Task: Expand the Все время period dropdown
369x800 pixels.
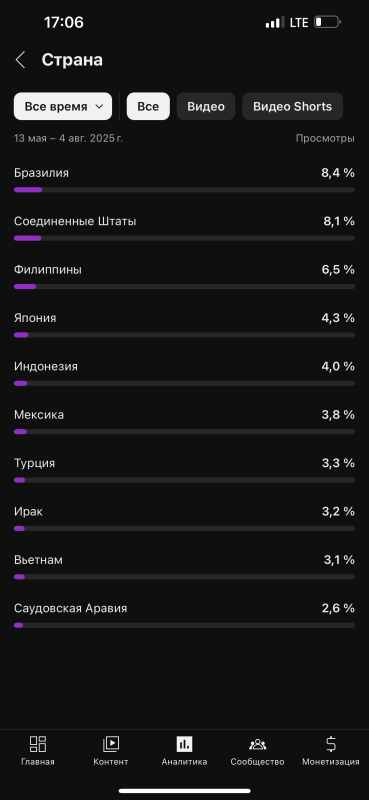Action: pyautogui.click(x=63, y=106)
